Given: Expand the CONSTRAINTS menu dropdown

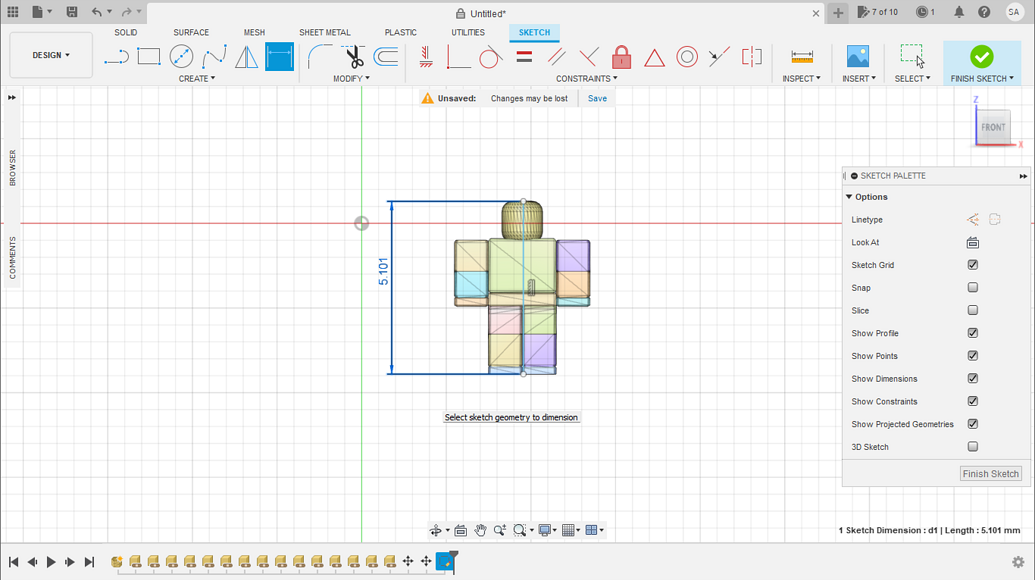Looking at the screenshot, I should tap(587, 79).
